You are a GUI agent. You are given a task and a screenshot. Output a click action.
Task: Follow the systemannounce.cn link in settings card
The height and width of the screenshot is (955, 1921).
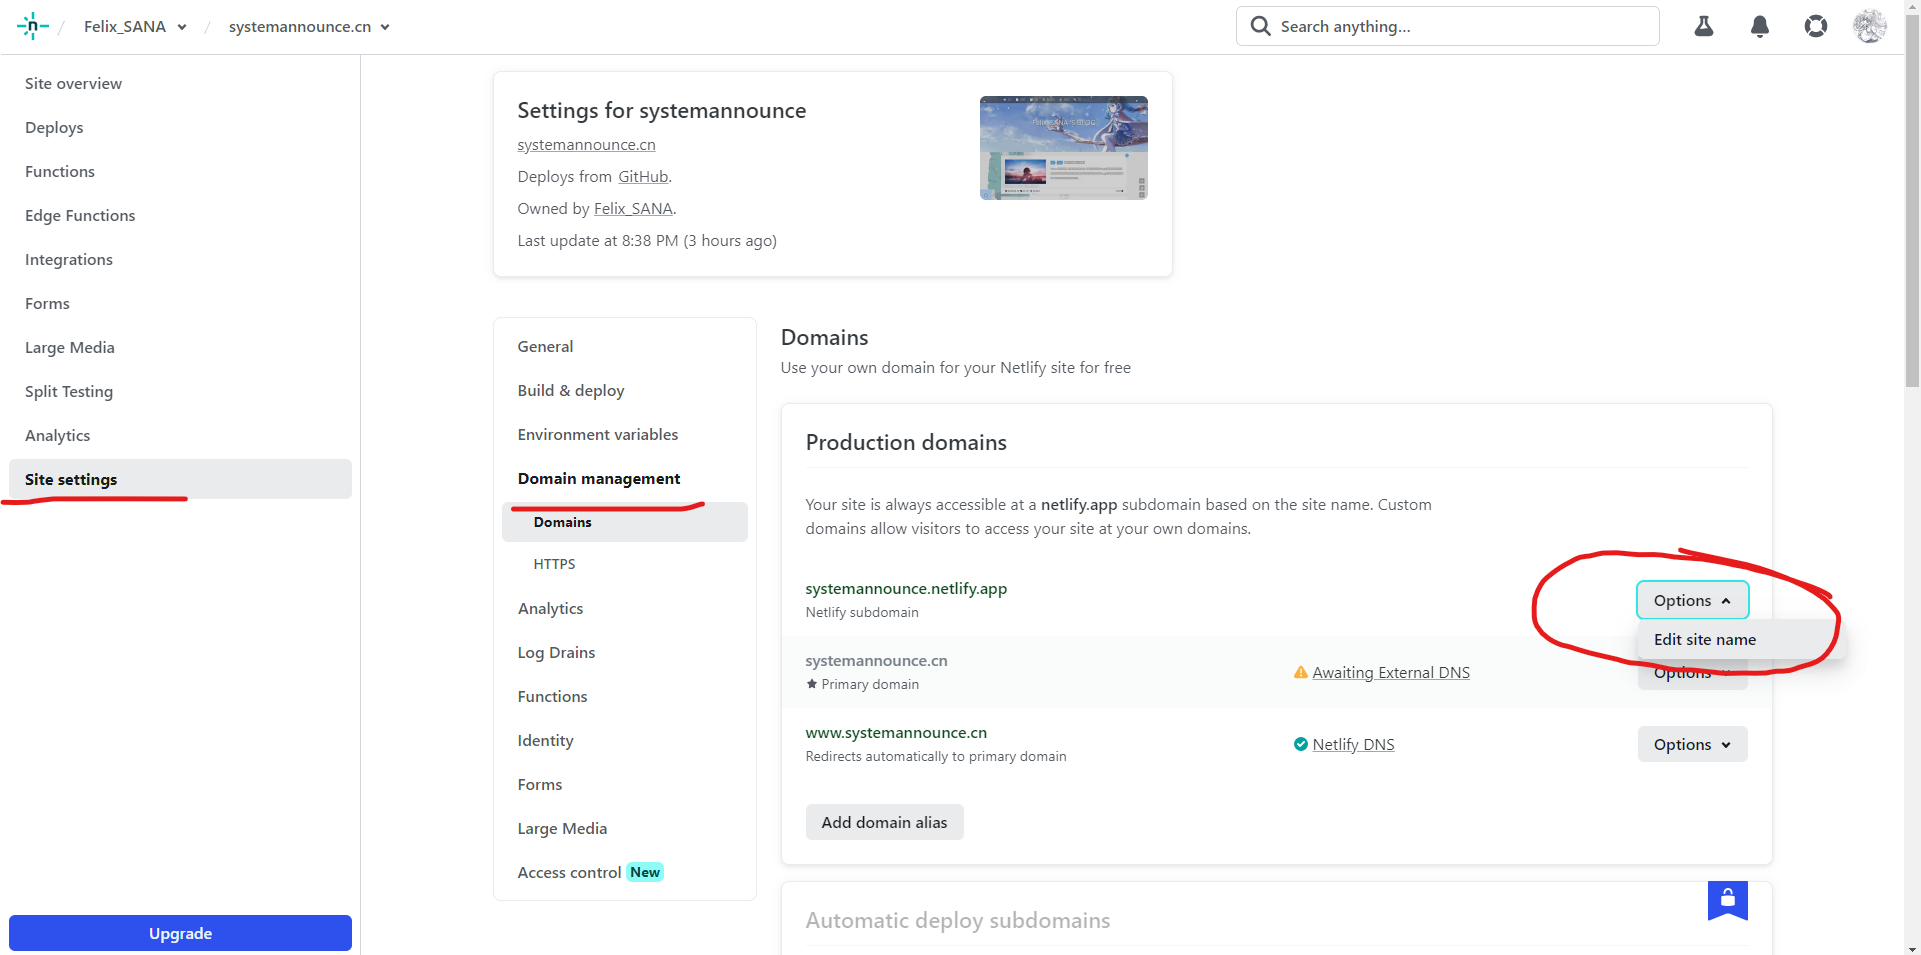[586, 144]
